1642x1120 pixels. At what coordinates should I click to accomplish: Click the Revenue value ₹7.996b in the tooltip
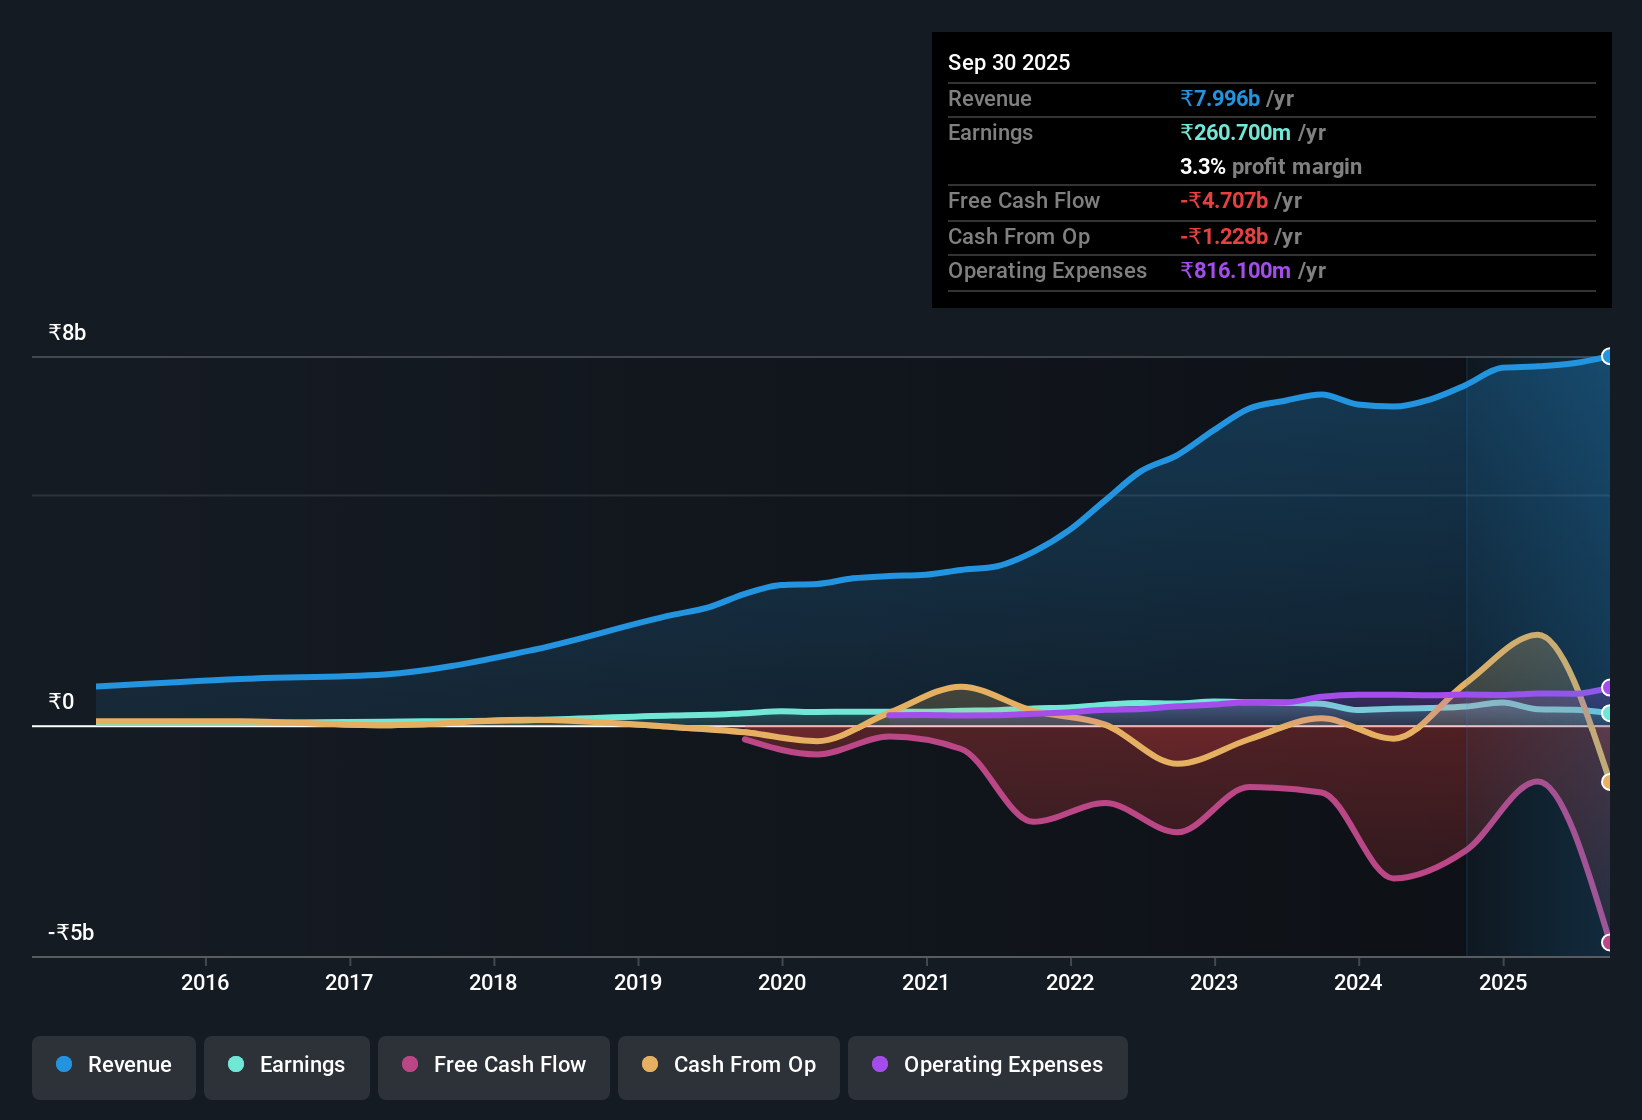[x=1220, y=98]
